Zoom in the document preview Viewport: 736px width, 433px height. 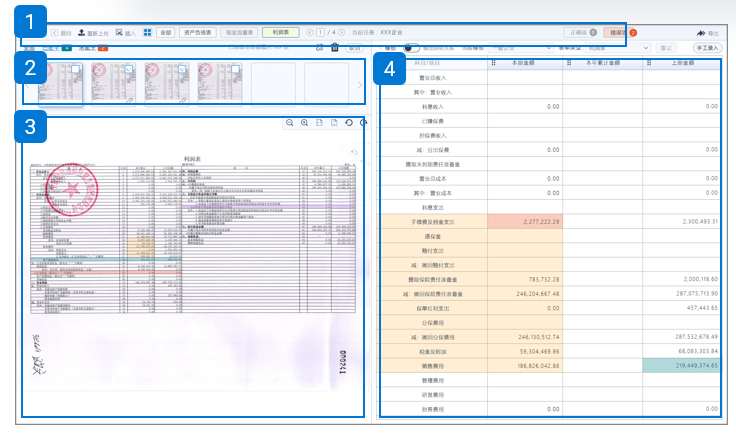[x=304, y=122]
